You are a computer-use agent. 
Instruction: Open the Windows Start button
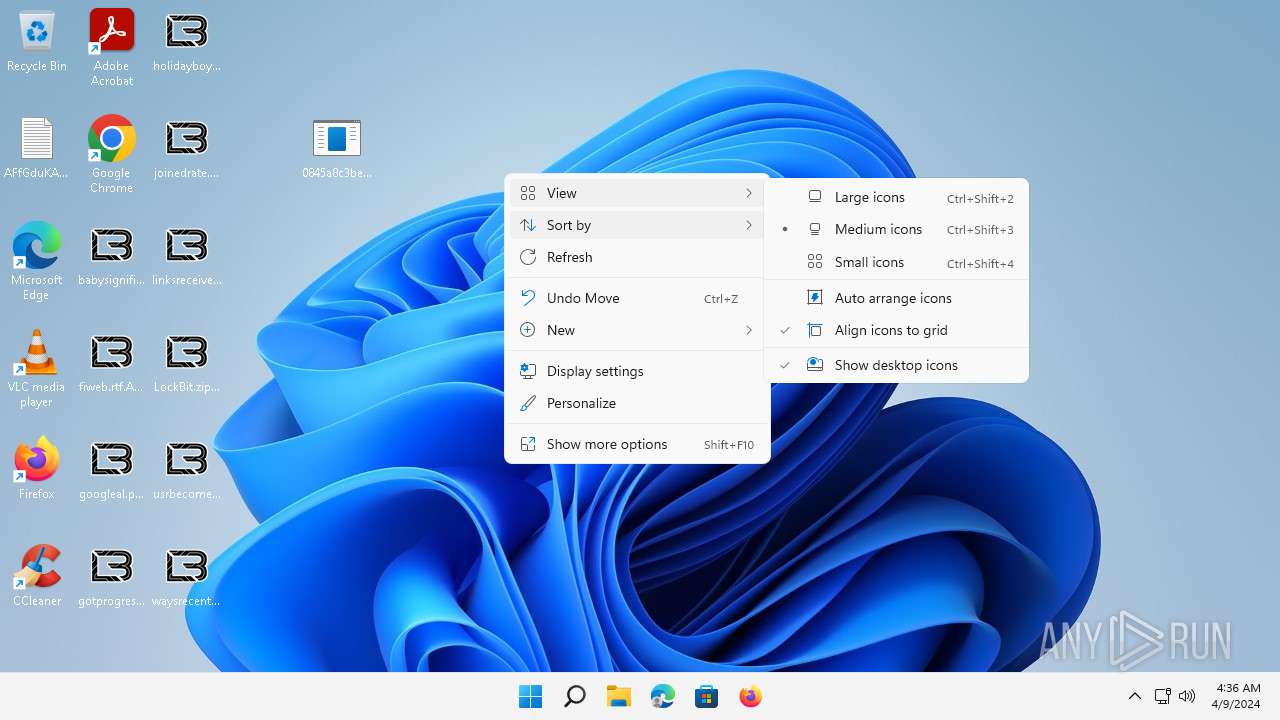tap(530, 696)
